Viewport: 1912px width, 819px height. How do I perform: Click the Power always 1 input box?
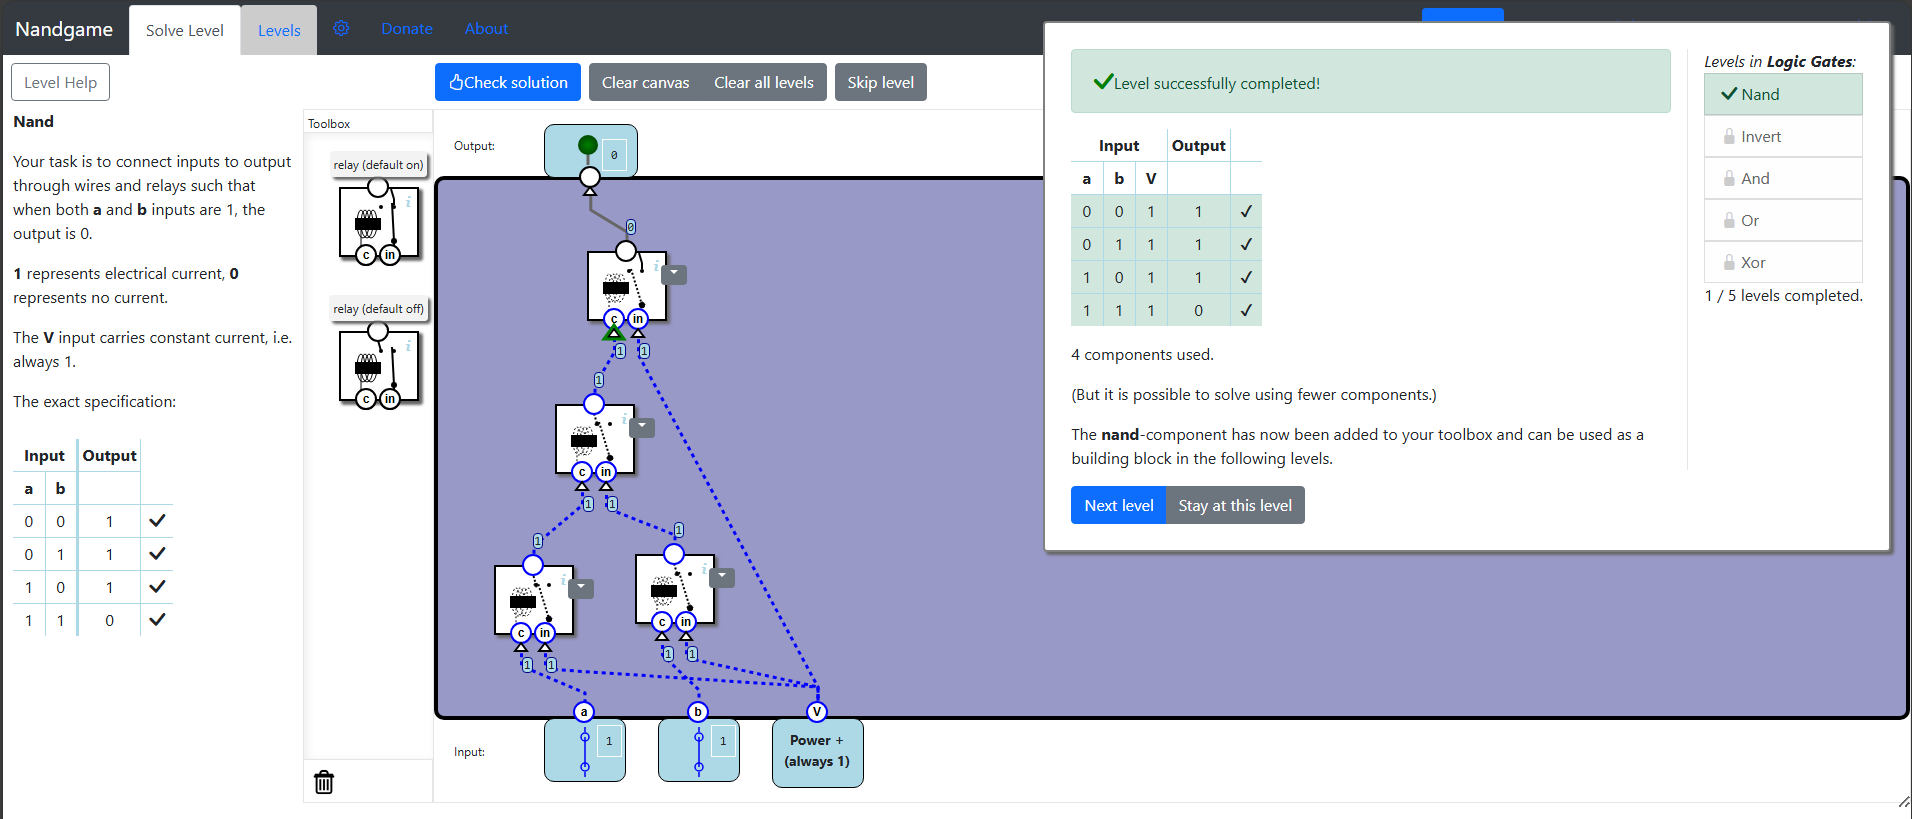click(x=817, y=752)
